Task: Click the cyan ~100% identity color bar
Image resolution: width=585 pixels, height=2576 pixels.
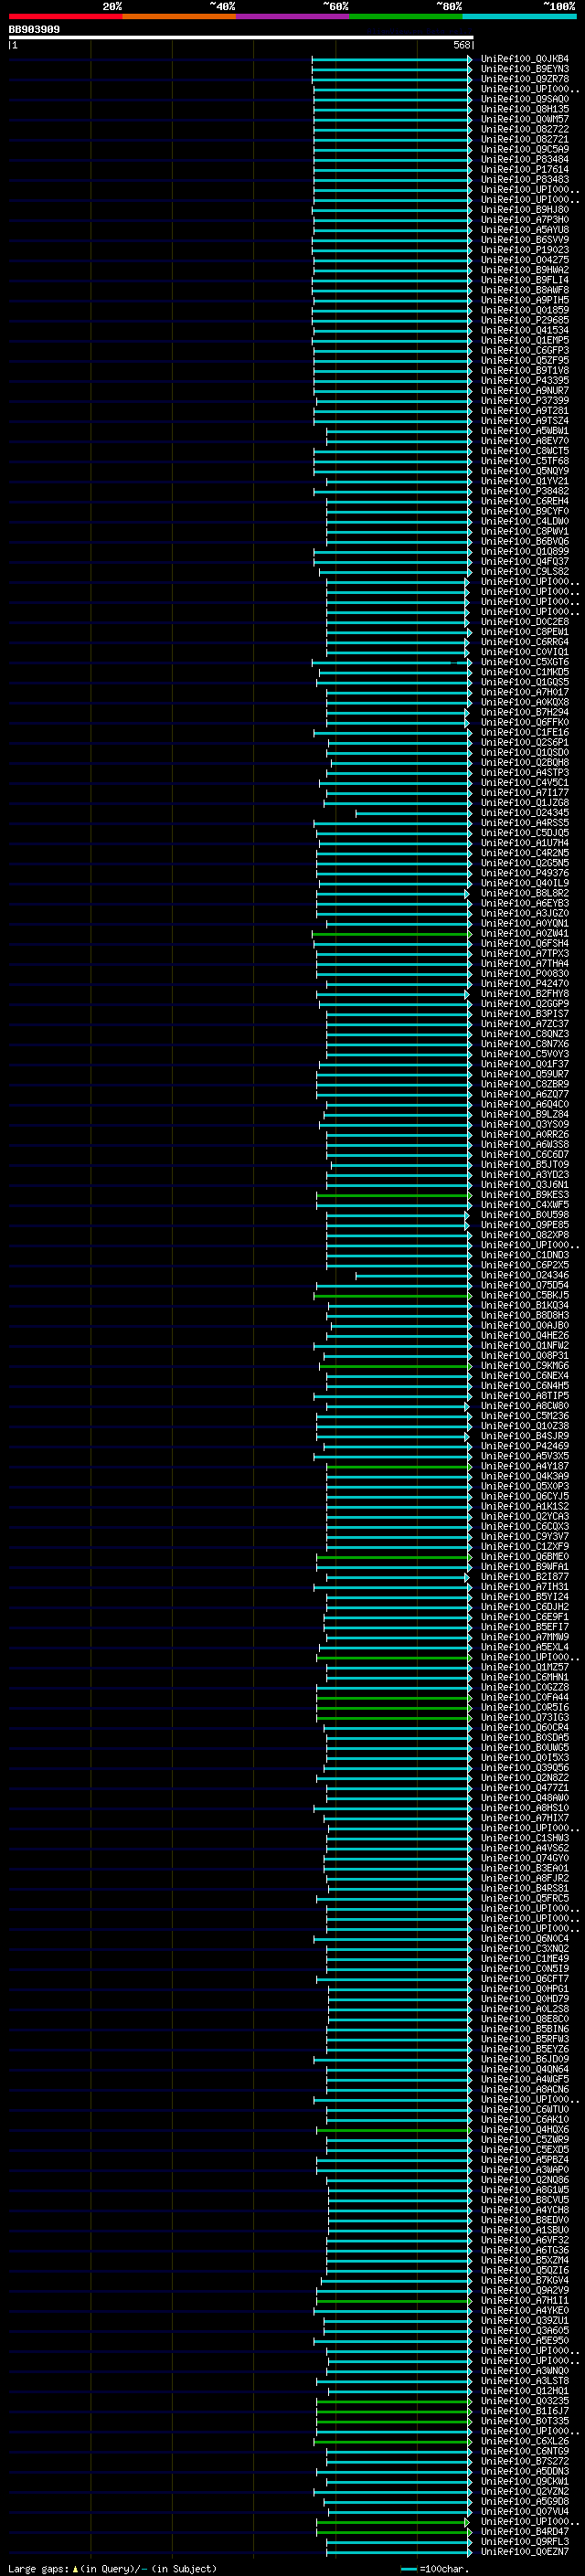Action: (x=519, y=16)
